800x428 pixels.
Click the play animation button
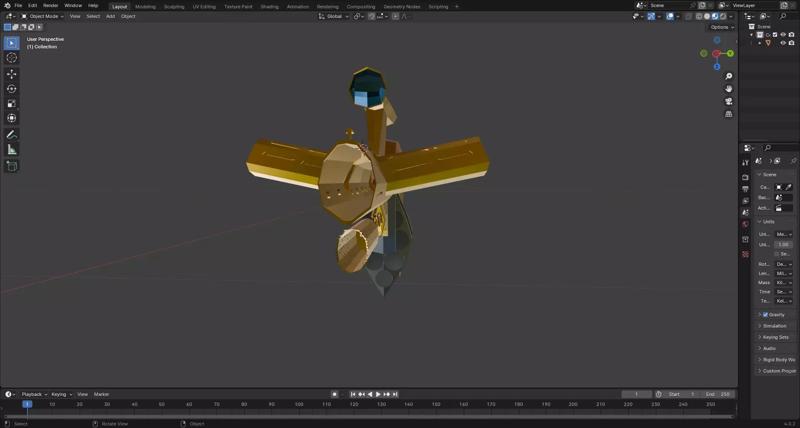pyautogui.click(x=378, y=394)
